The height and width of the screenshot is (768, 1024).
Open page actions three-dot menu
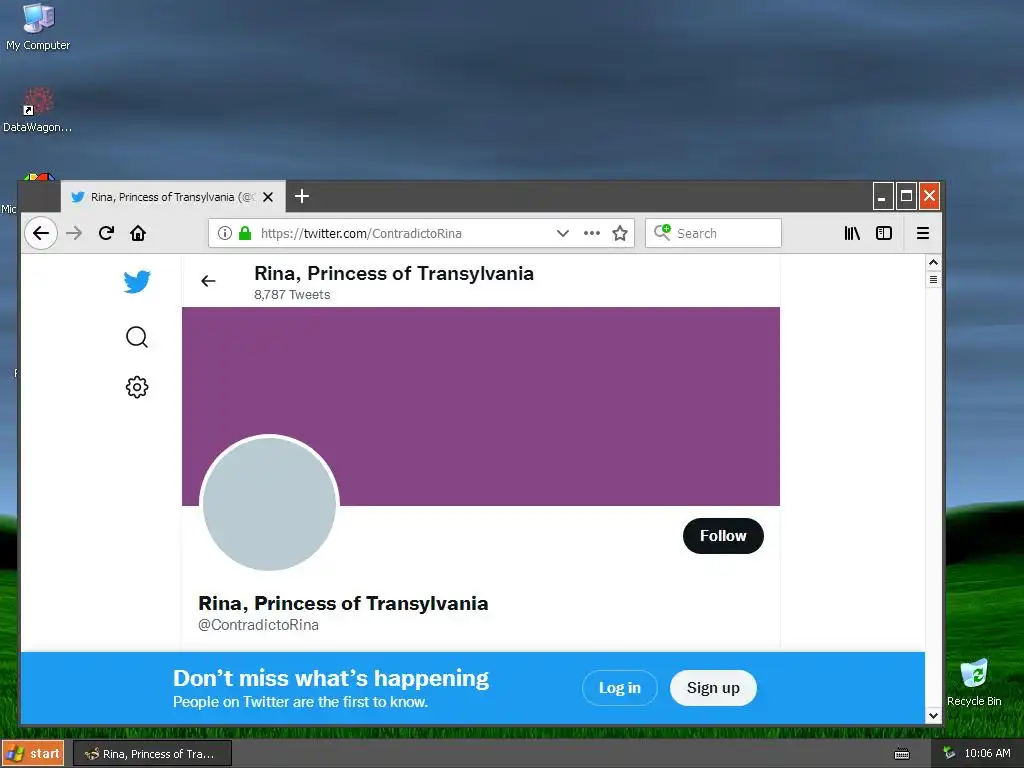tap(592, 233)
